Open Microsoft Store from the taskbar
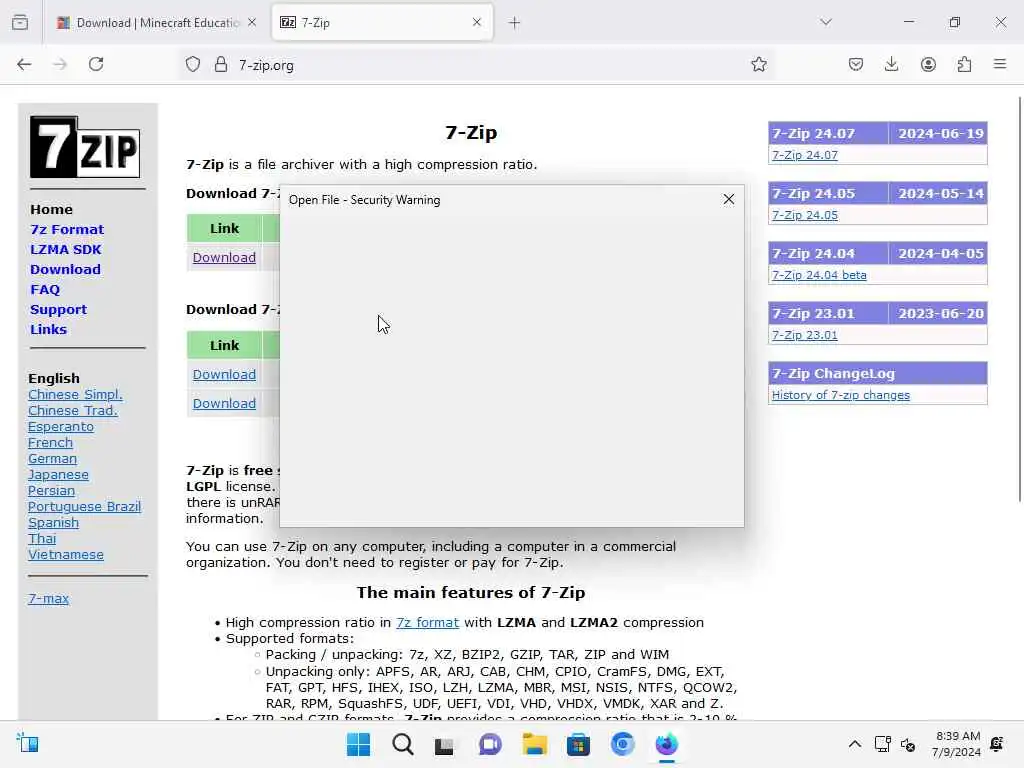 point(578,744)
